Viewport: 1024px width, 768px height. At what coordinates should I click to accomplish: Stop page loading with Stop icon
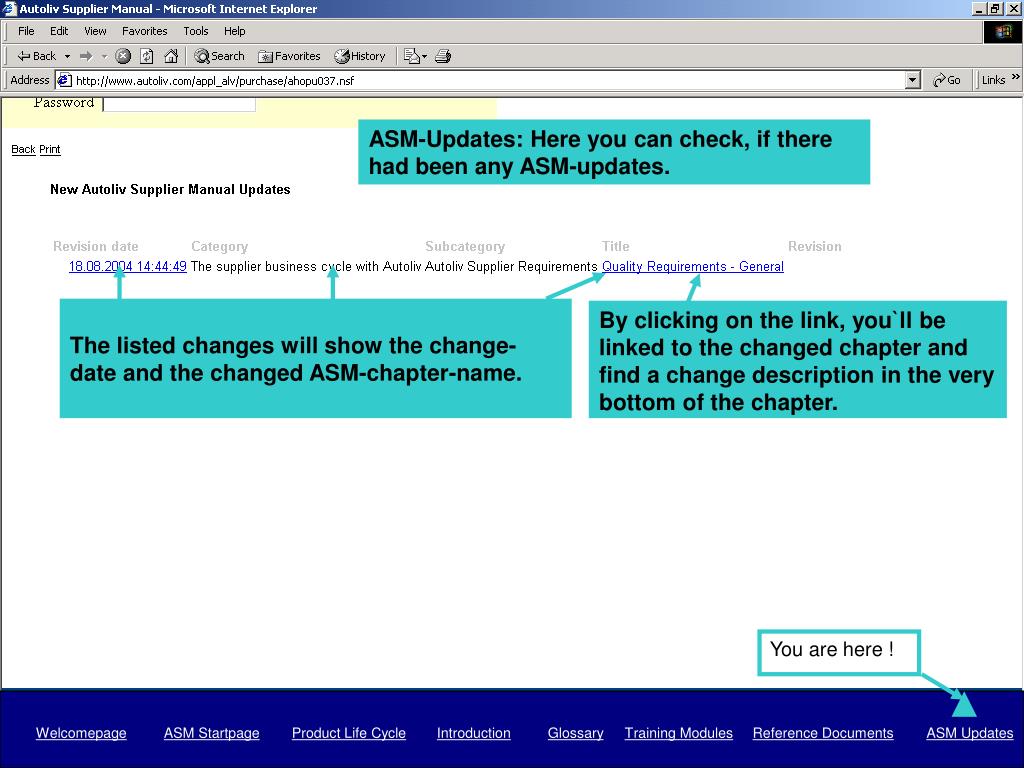coord(123,56)
